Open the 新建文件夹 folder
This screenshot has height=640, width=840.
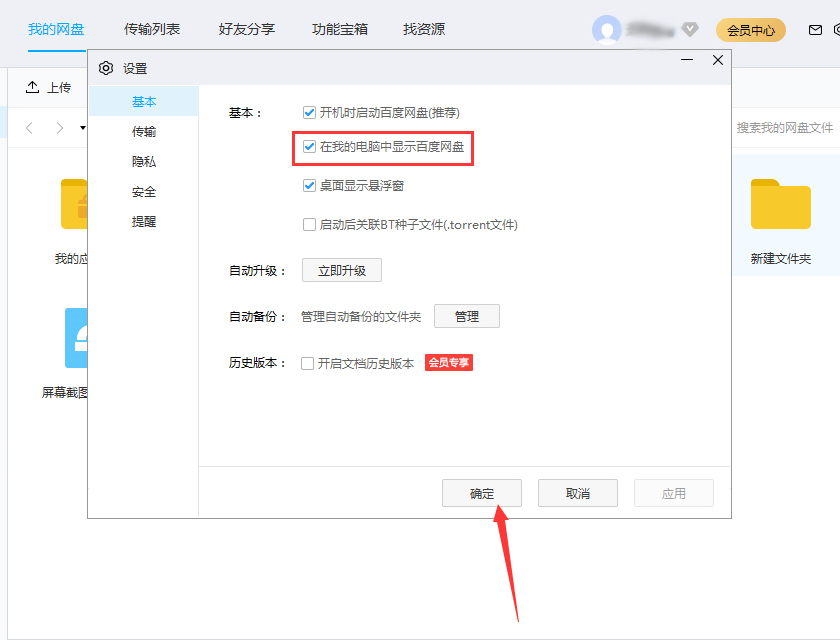(781, 204)
